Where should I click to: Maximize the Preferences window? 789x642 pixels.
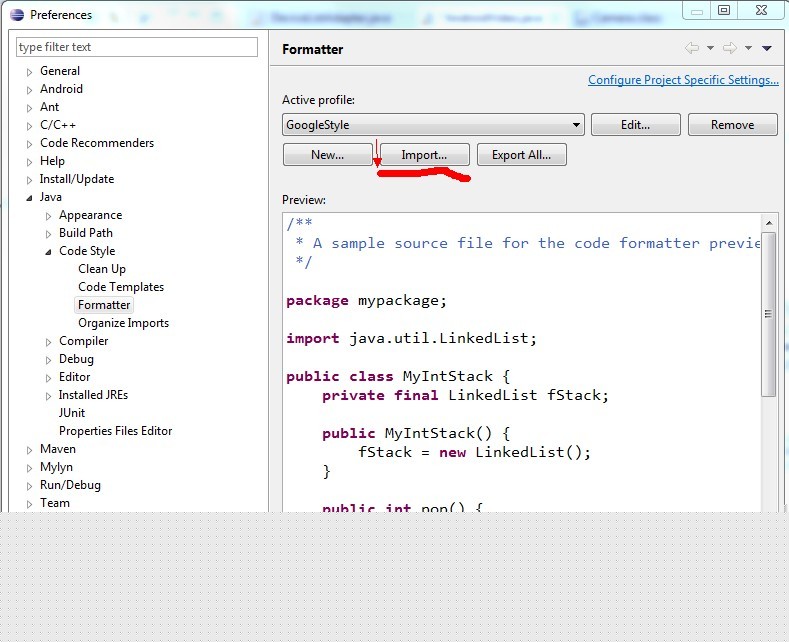(x=724, y=10)
